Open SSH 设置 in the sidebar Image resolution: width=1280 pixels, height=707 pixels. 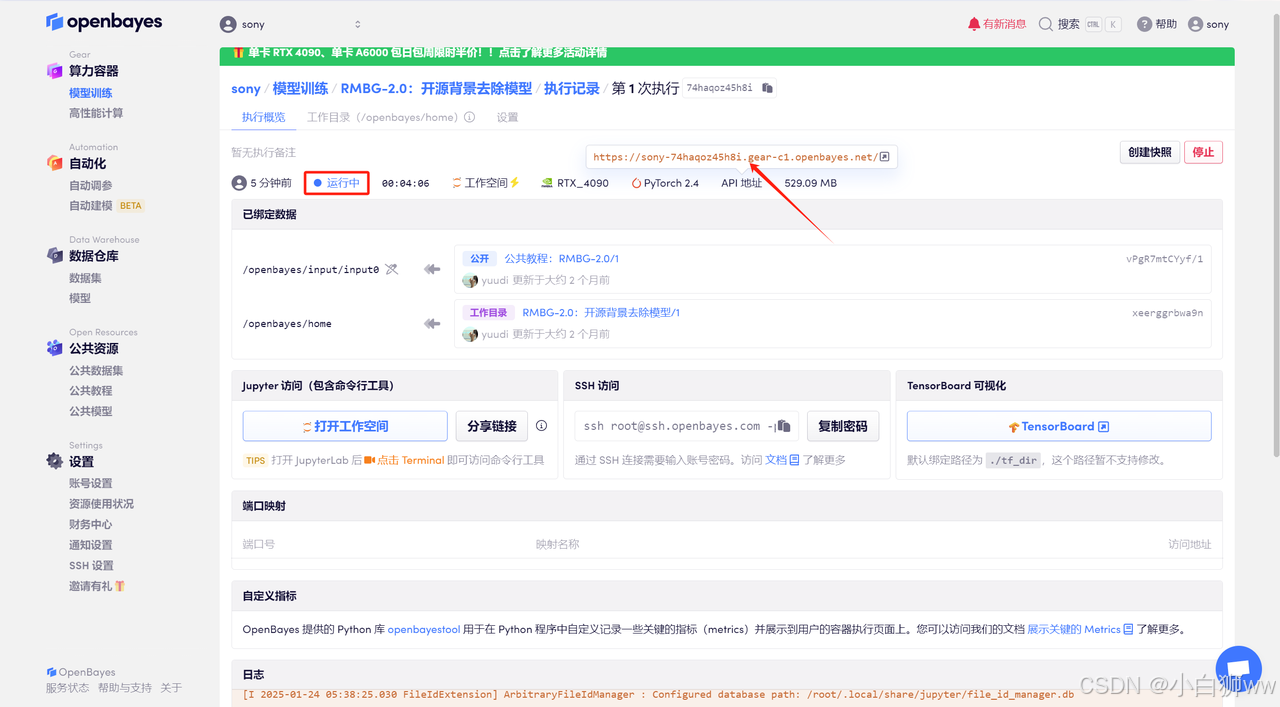pyautogui.click(x=91, y=565)
